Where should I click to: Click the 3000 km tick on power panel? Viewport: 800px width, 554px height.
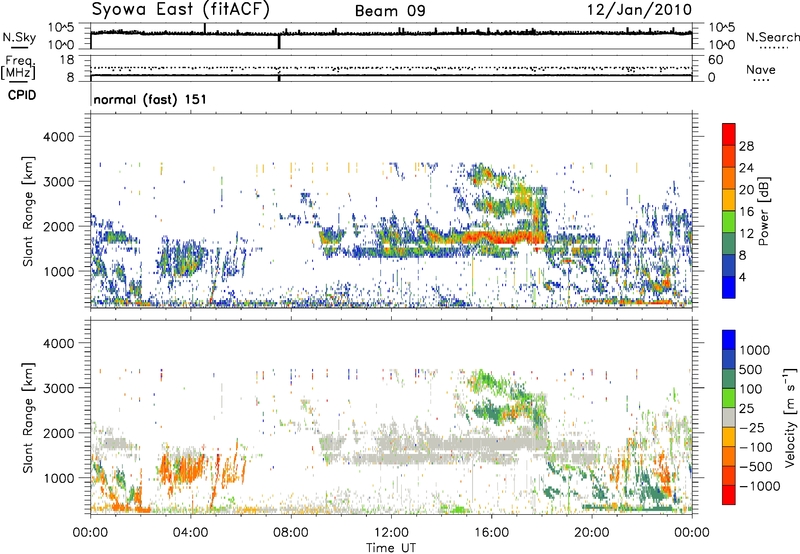coord(58,182)
